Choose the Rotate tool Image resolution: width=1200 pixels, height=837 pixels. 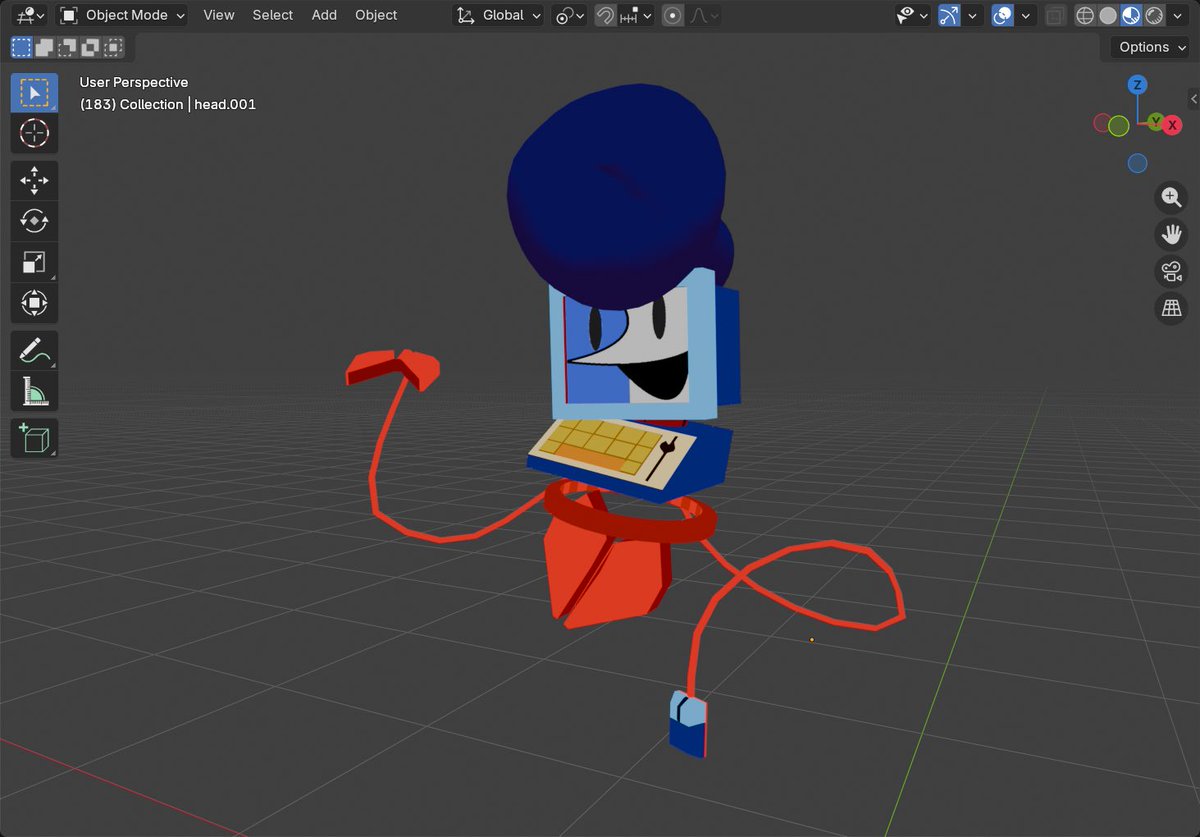coord(34,221)
